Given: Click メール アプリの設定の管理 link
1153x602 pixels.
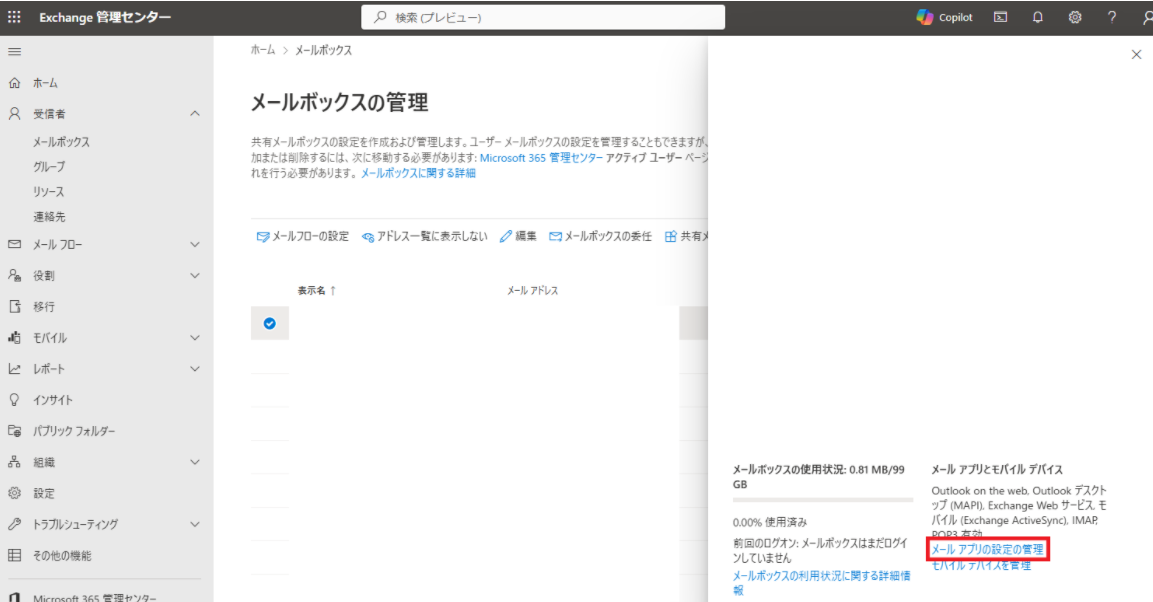Looking at the screenshot, I should [988, 549].
